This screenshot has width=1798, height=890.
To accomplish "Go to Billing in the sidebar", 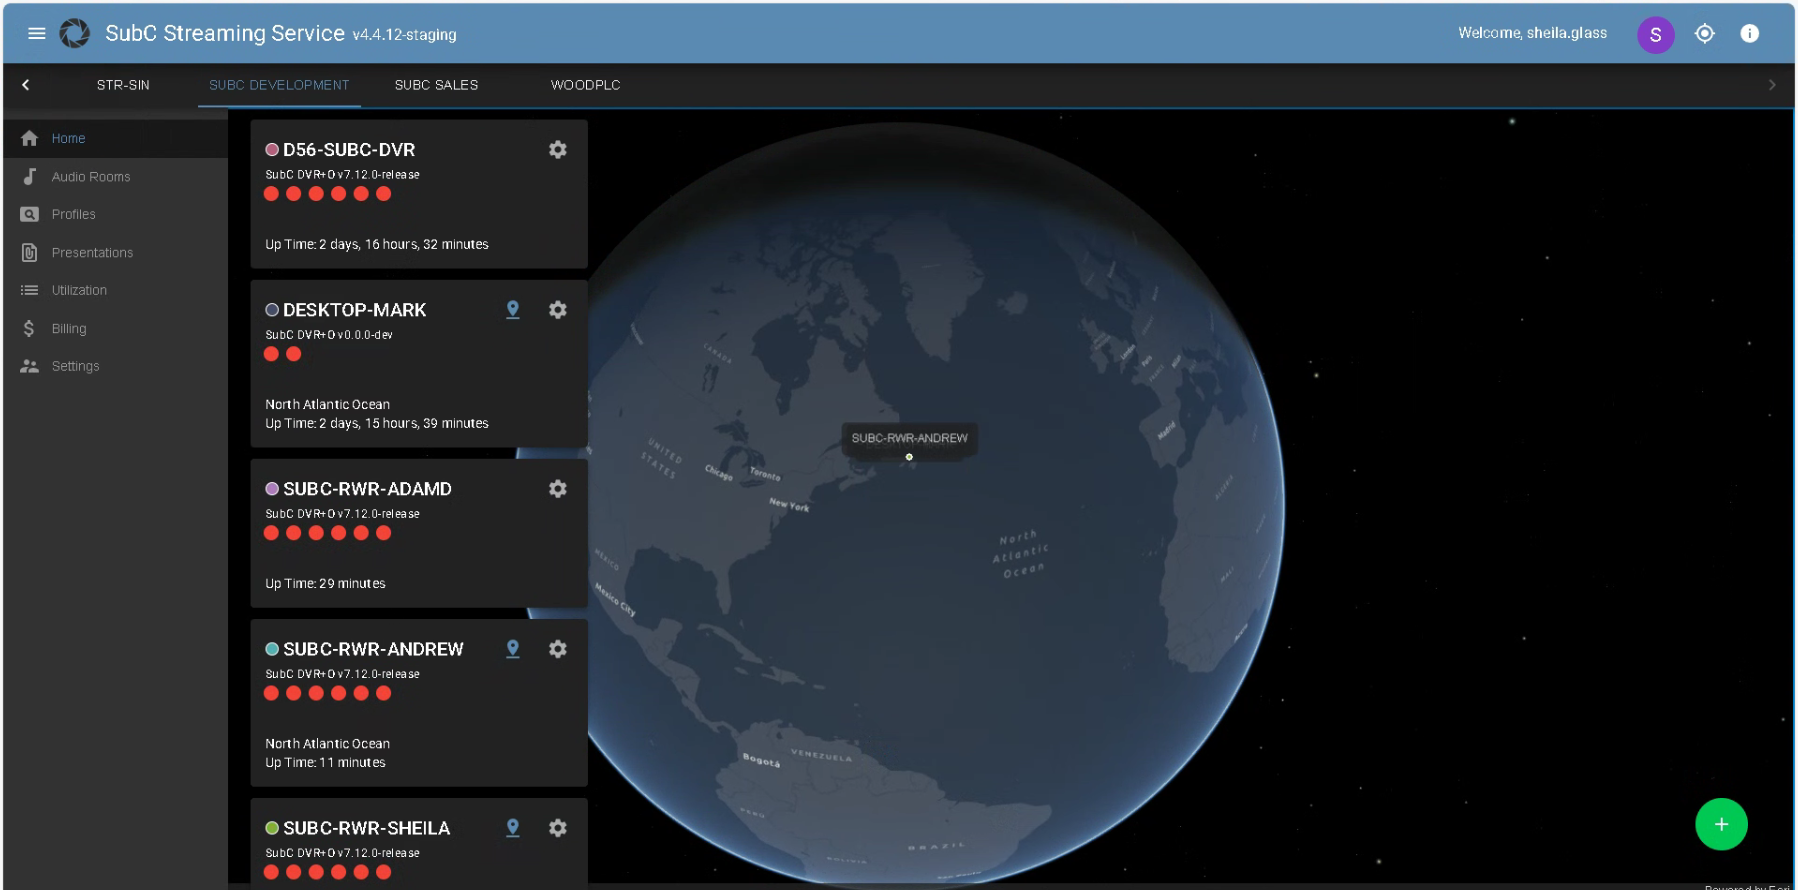I will click(x=69, y=329).
